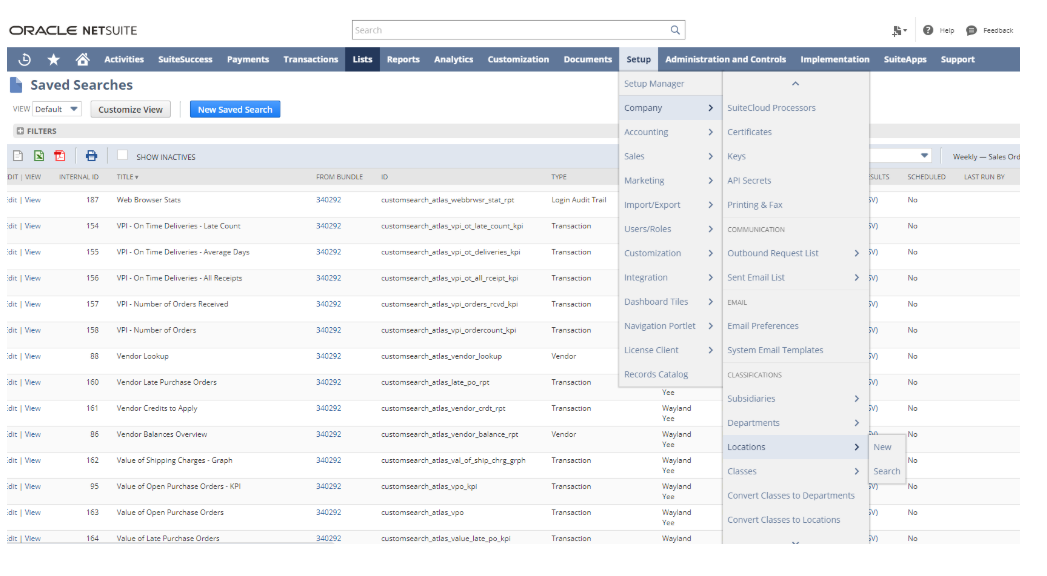Screen dimensions: 1047x576
Task: Open the role switcher icon near Help
Action: coord(899,30)
